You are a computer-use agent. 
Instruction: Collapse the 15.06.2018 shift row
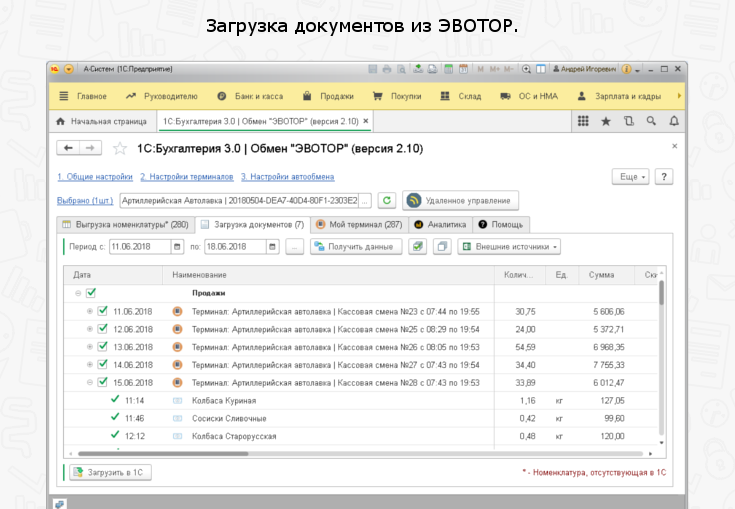[90, 383]
